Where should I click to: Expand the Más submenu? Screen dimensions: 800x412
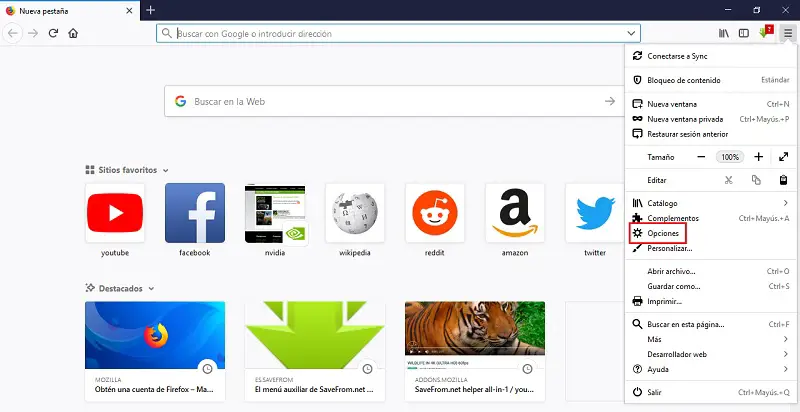point(712,339)
